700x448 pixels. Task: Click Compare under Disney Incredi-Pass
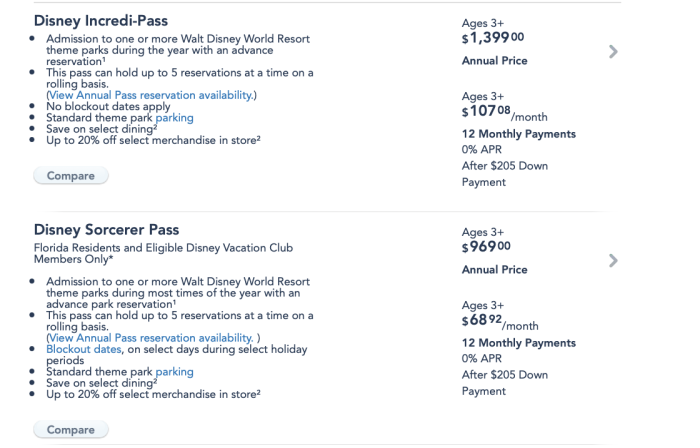70,176
